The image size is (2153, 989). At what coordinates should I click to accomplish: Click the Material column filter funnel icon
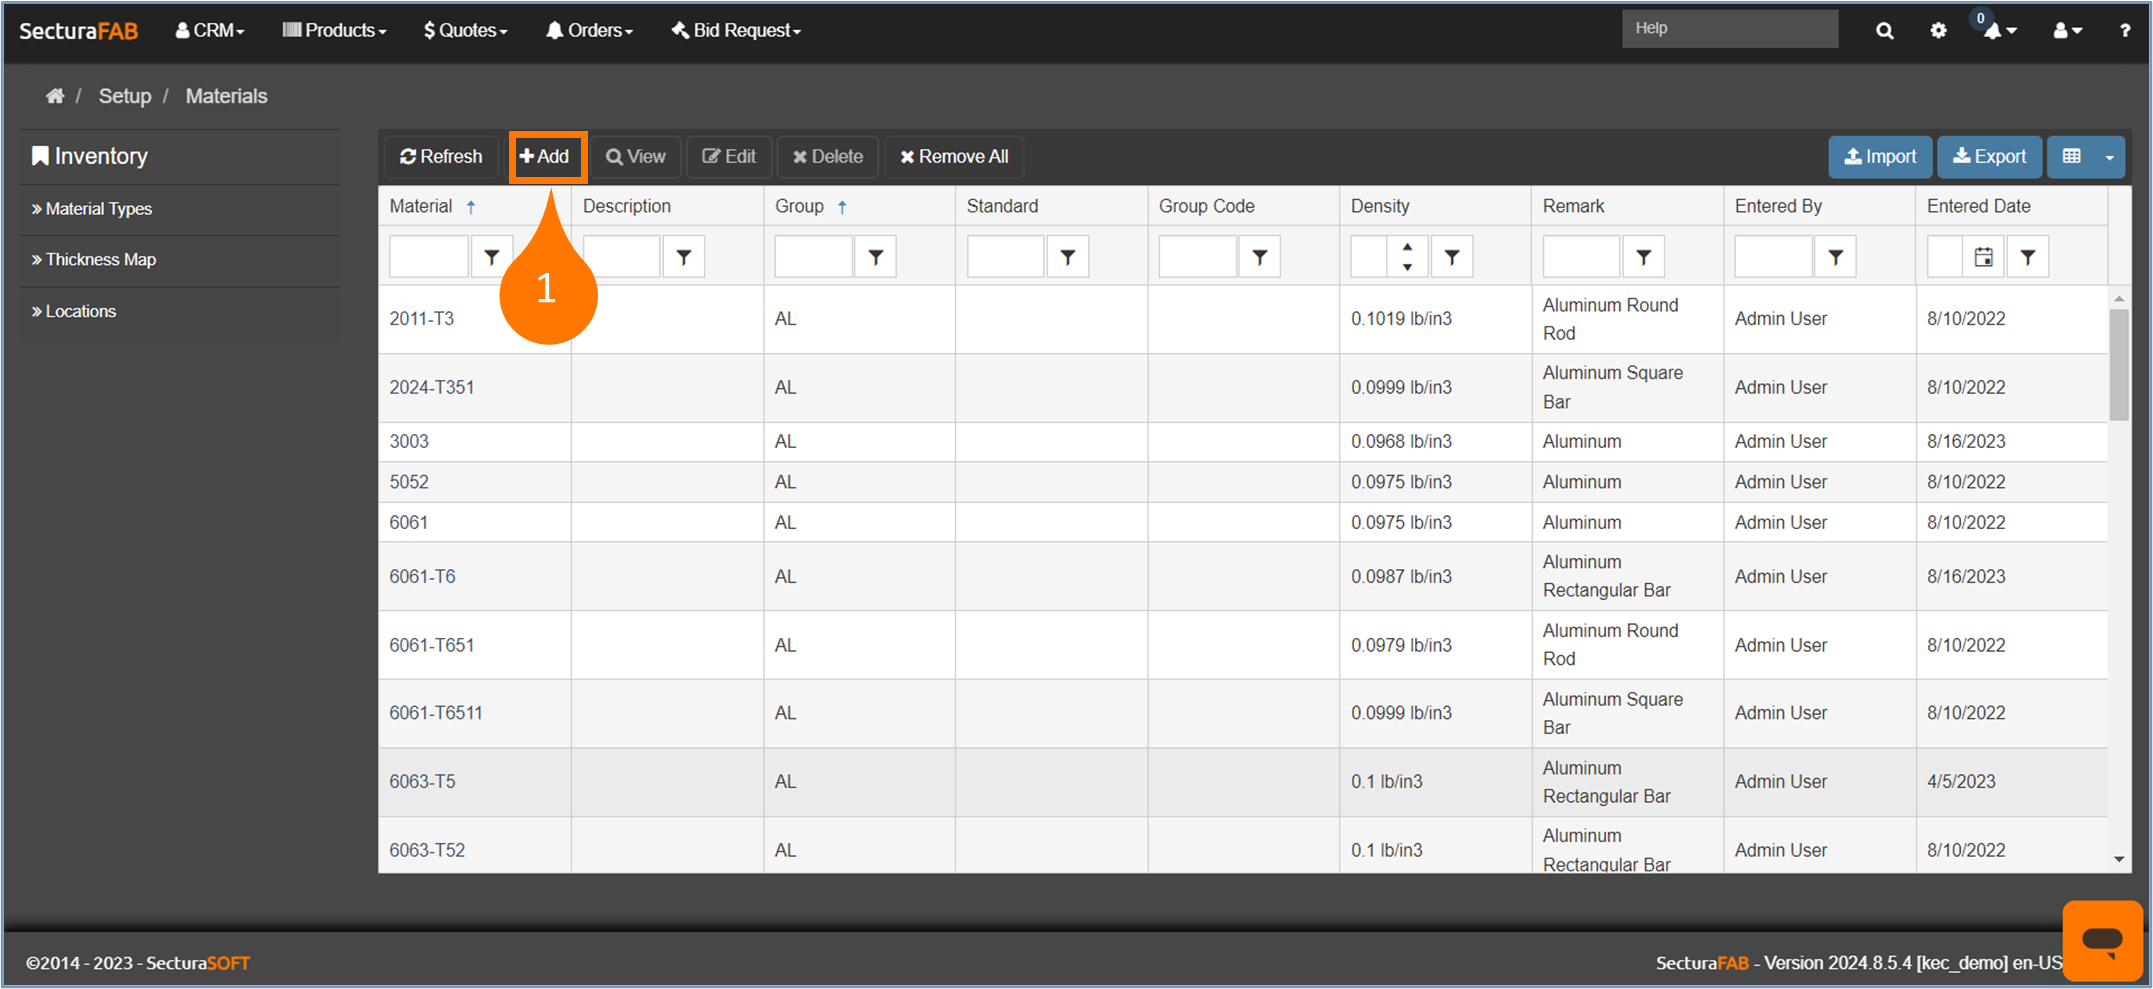pos(491,257)
